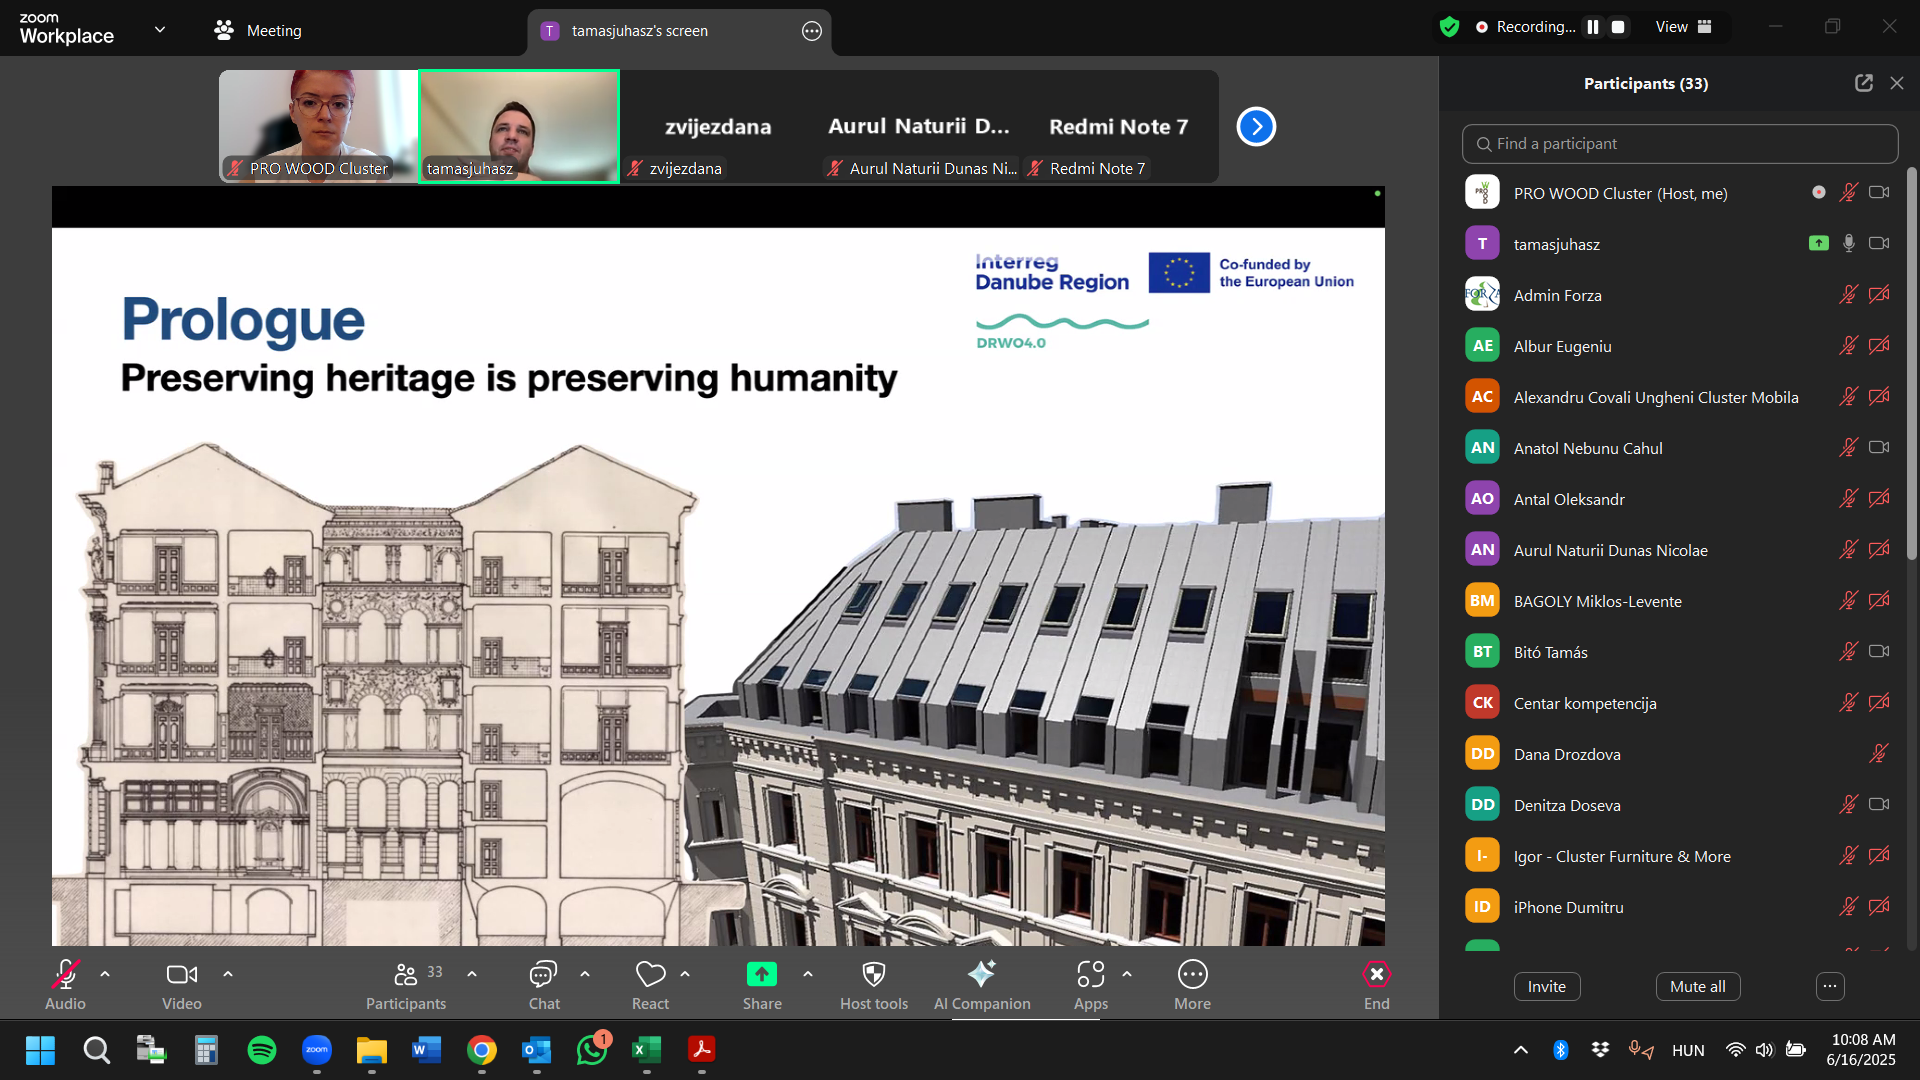Toggle Dana Drozdova microphone icon
Image resolution: width=1920 pixels, height=1080 pixels.
[x=1879, y=754]
